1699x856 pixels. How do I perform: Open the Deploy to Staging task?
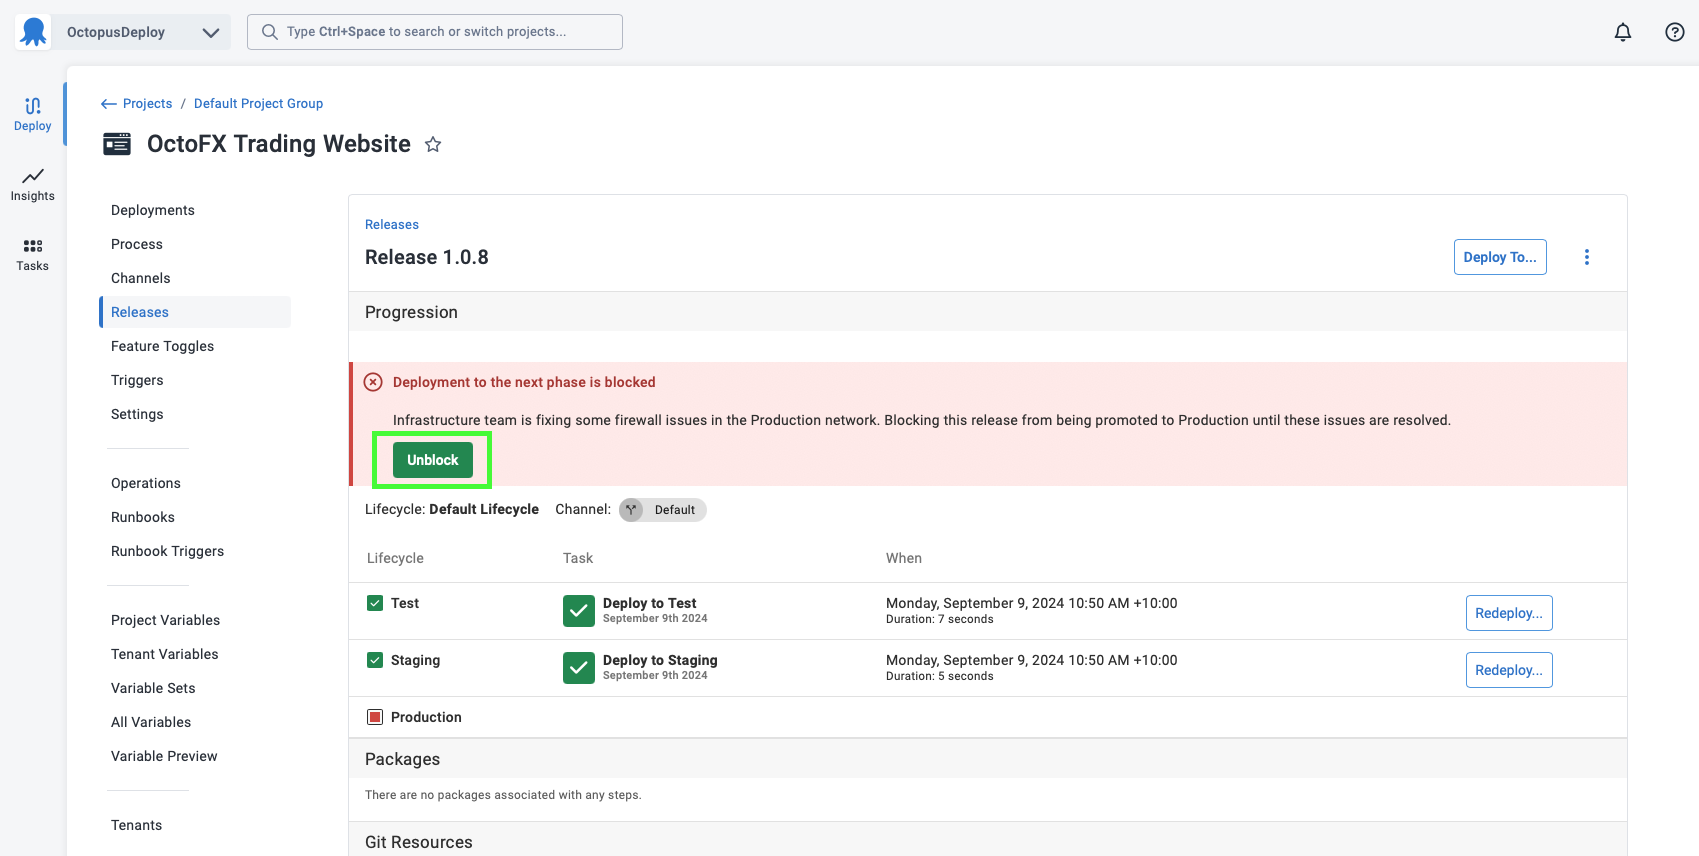pyautogui.click(x=660, y=660)
